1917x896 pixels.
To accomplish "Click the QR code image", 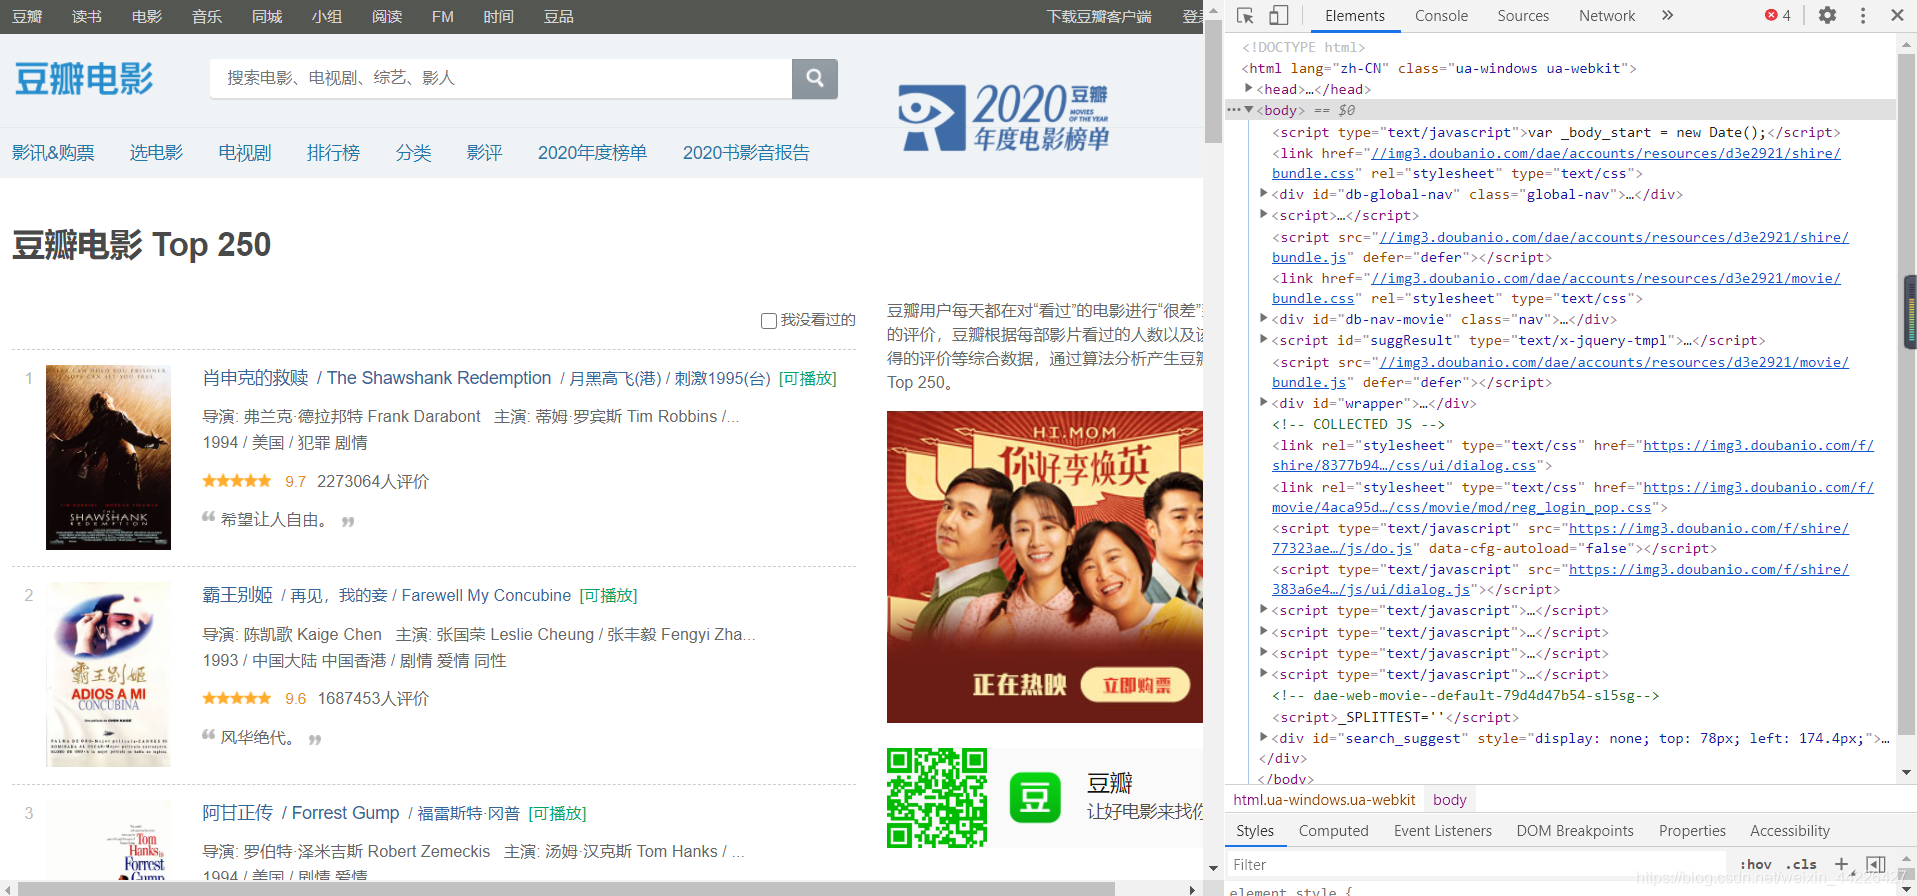I will click(x=937, y=798).
